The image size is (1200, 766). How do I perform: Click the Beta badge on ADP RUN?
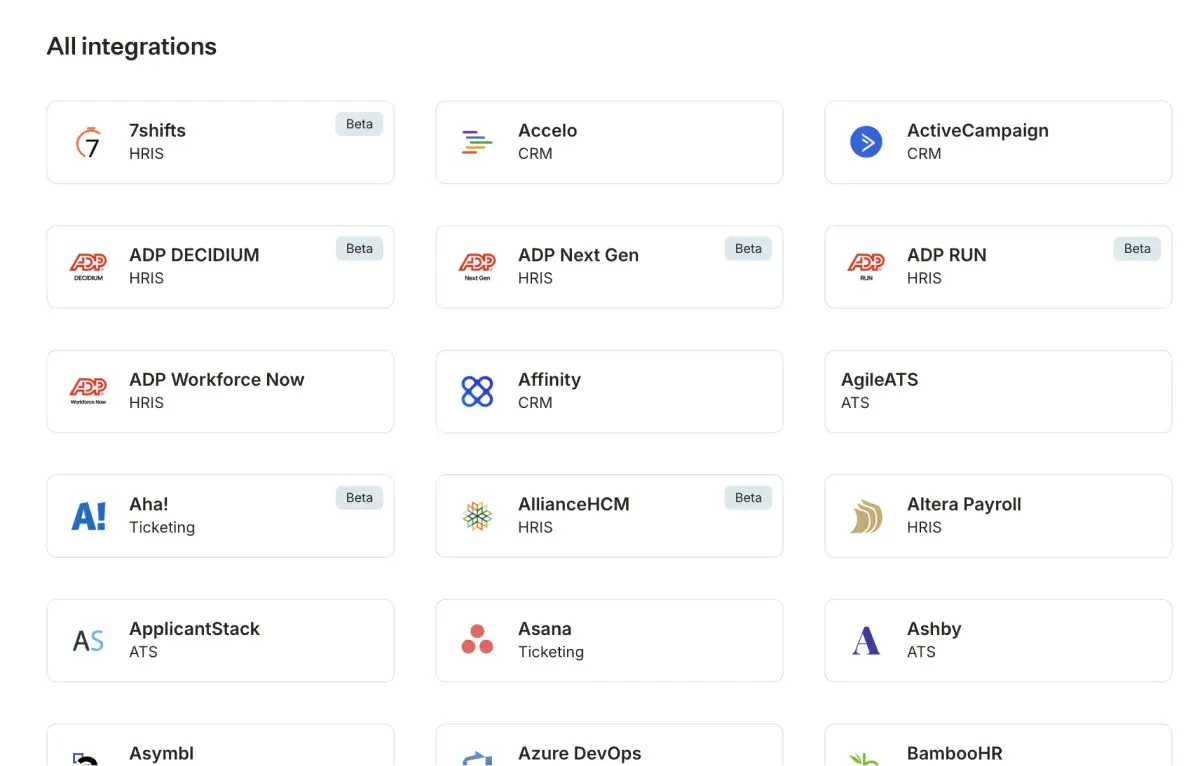click(1137, 248)
